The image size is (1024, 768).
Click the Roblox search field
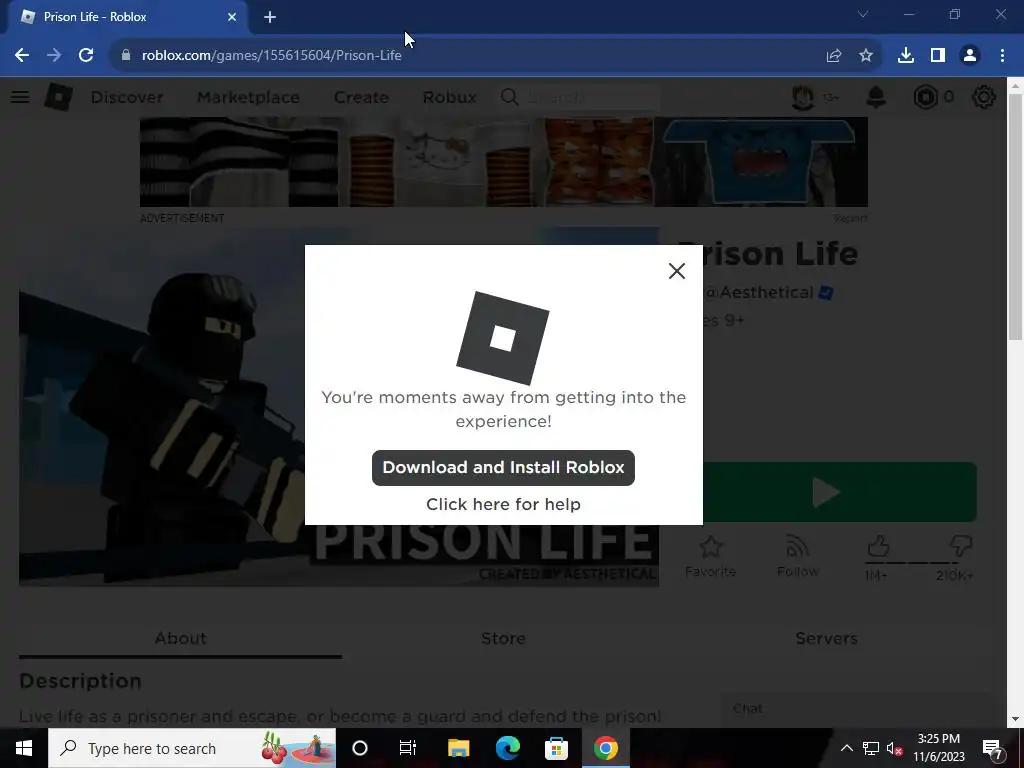click(580, 97)
